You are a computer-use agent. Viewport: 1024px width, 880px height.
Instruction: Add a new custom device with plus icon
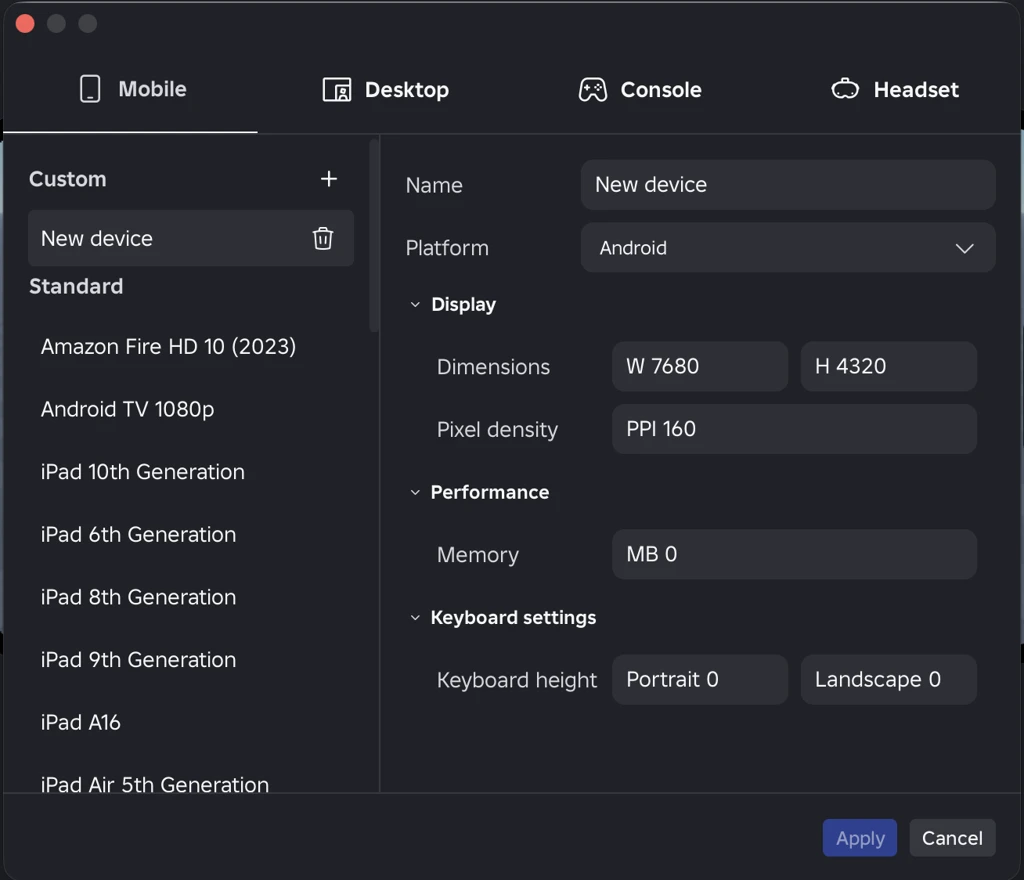[x=328, y=179]
